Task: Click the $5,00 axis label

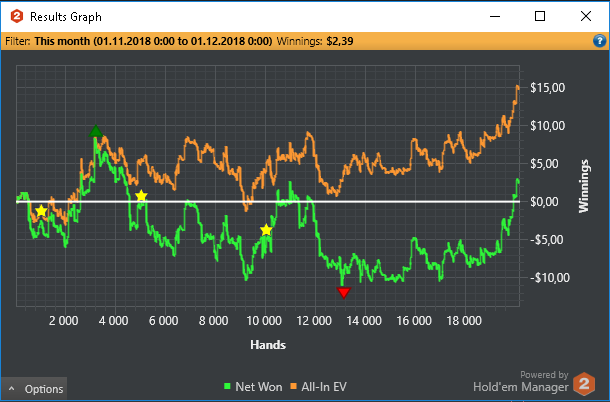Action: coord(544,163)
